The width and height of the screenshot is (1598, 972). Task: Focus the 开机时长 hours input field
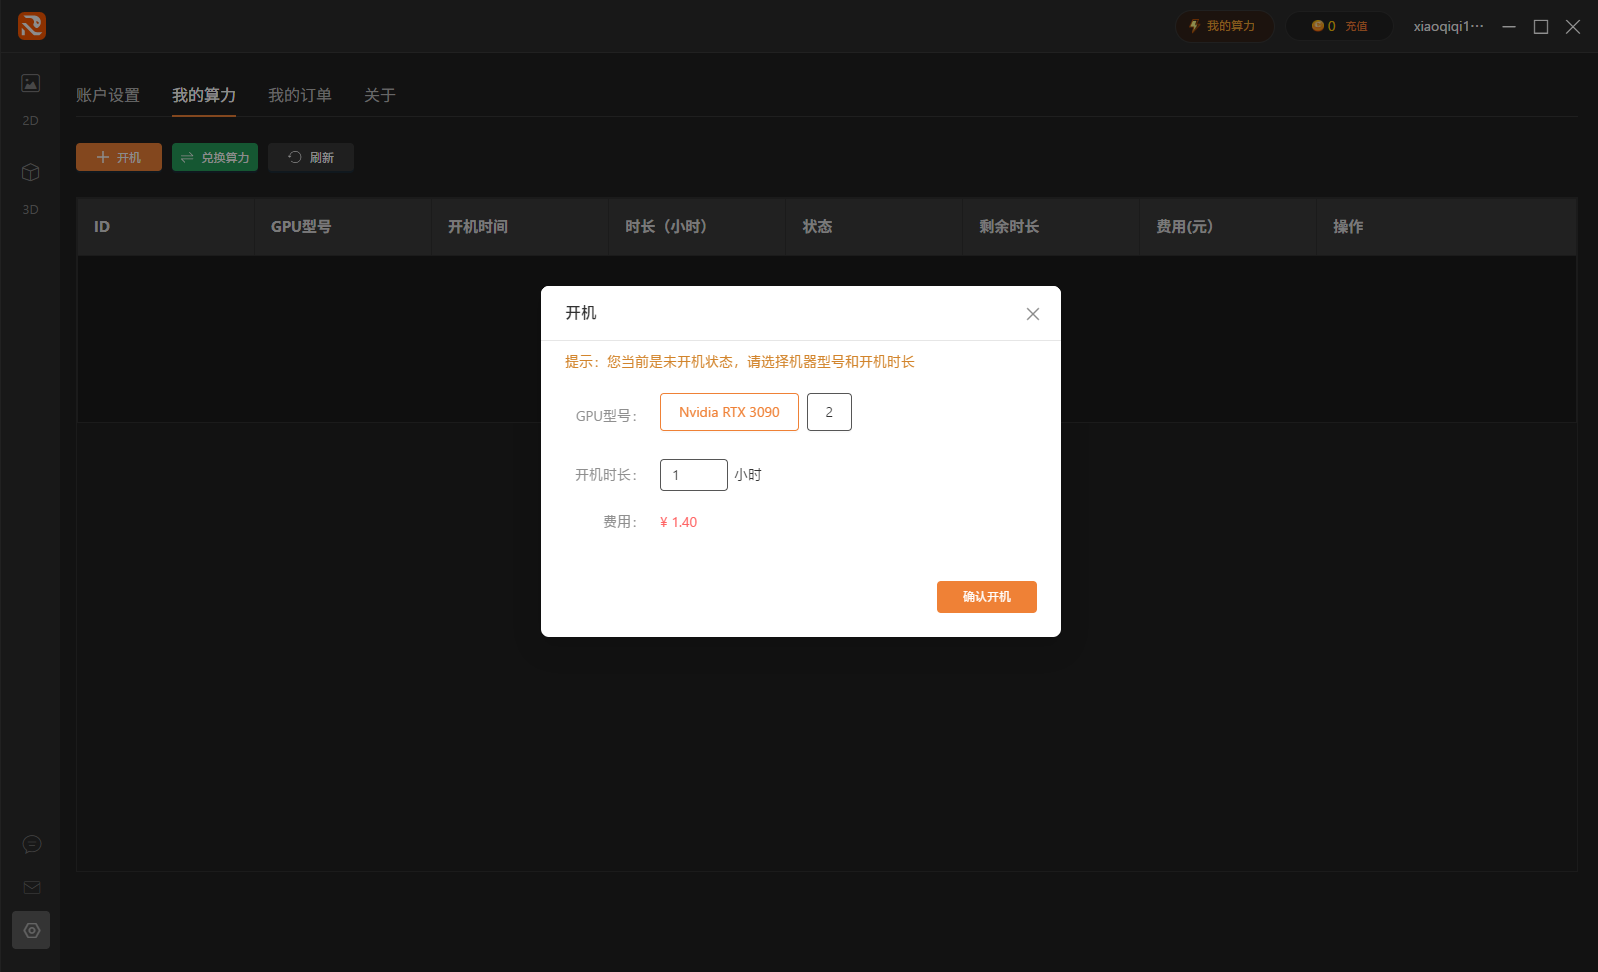tap(694, 475)
